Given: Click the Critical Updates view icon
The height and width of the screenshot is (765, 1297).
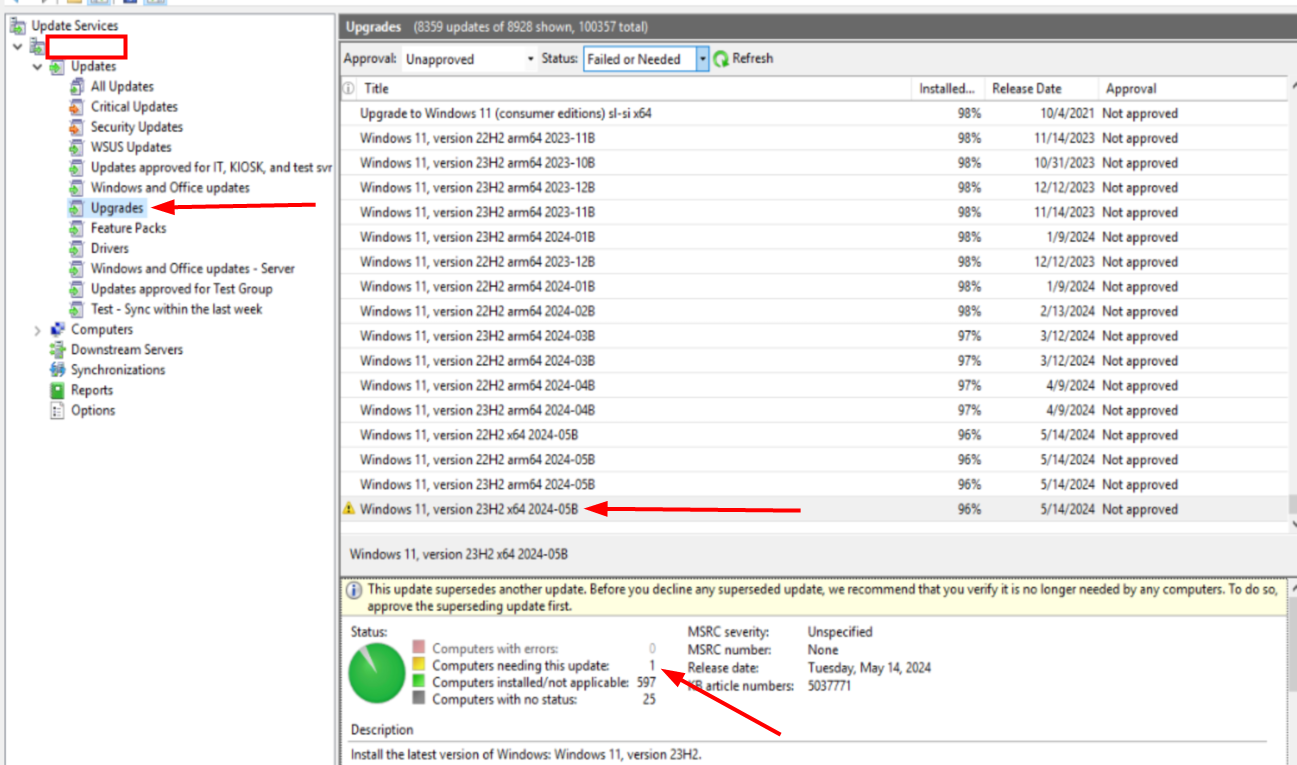Looking at the screenshot, I should click(x=77, y=106).
